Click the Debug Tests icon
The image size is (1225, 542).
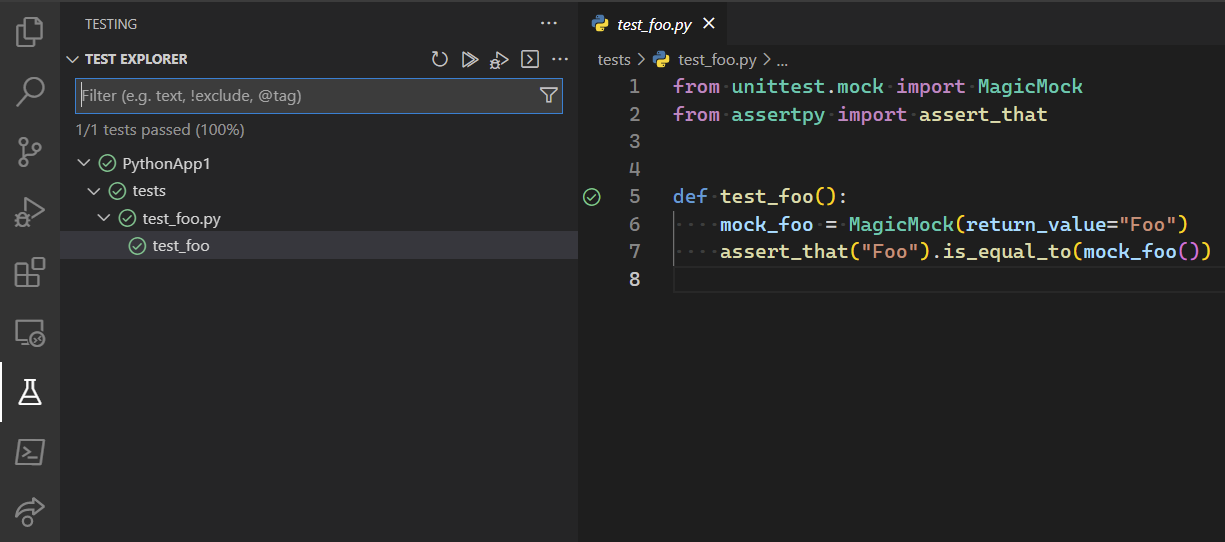pyautogui.click(x=499, y=60)
